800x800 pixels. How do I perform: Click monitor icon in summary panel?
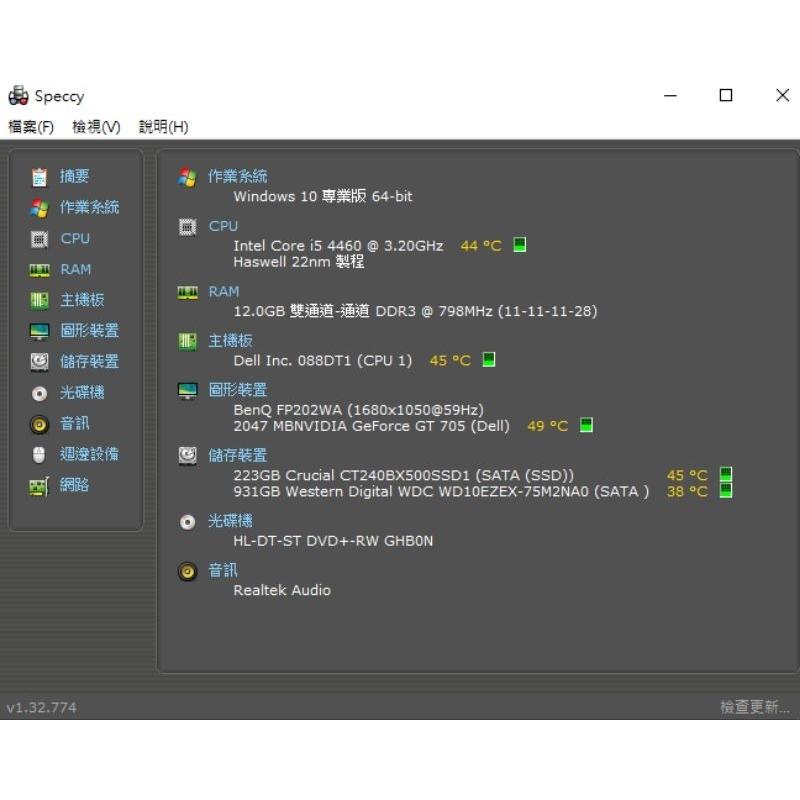tap(187, 391)
